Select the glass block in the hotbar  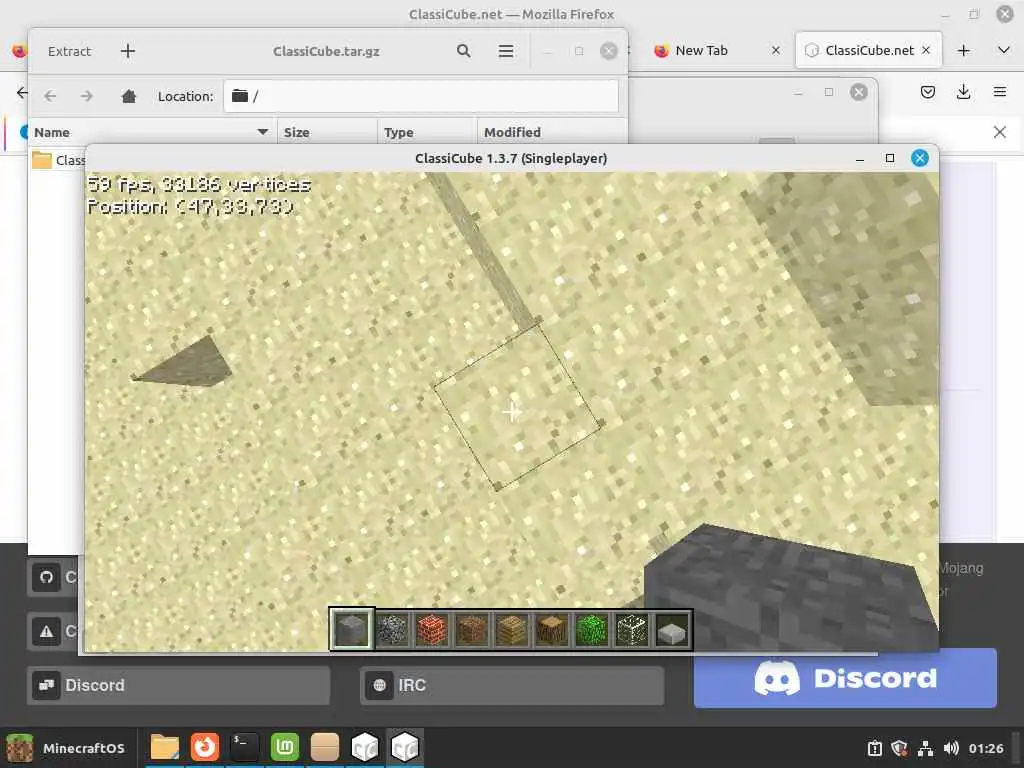[632, 630]
